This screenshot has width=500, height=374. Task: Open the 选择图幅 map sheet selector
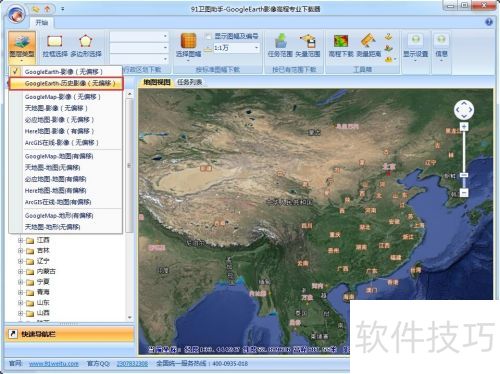click(x=188, y=47)
